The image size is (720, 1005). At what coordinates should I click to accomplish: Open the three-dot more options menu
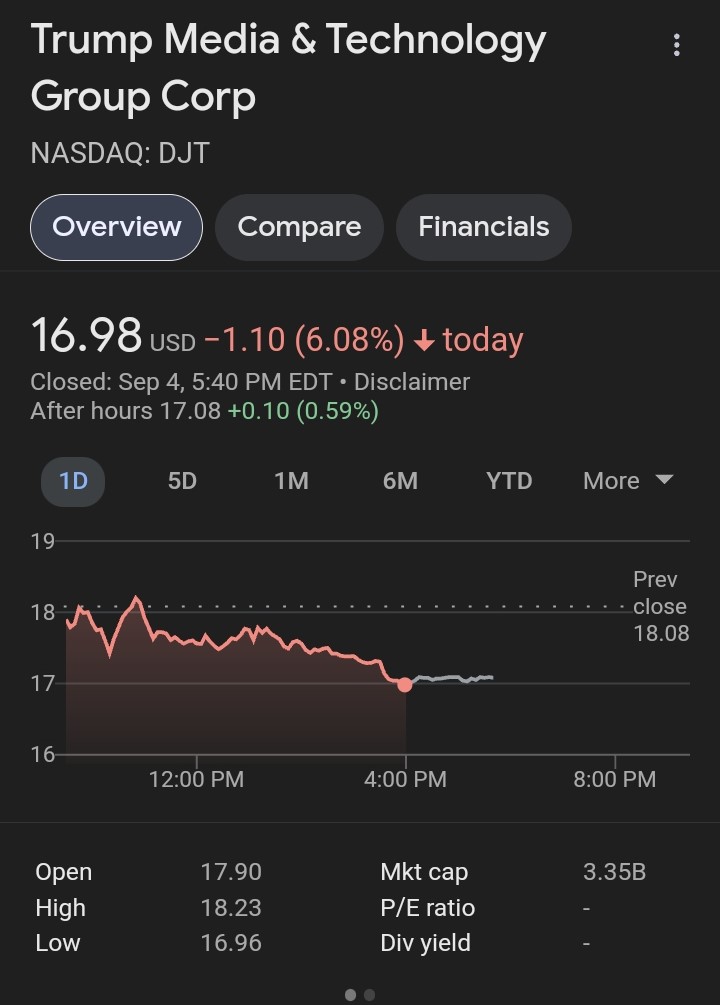coord(676,45)
